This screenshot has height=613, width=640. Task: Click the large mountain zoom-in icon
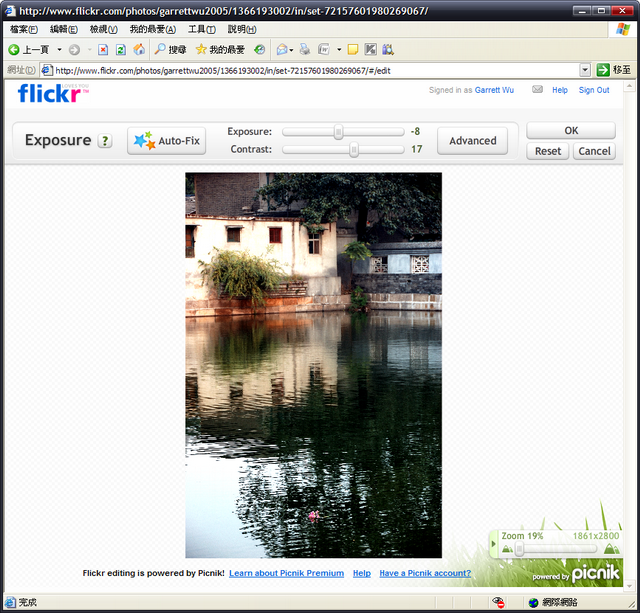[x=611, y=548]
